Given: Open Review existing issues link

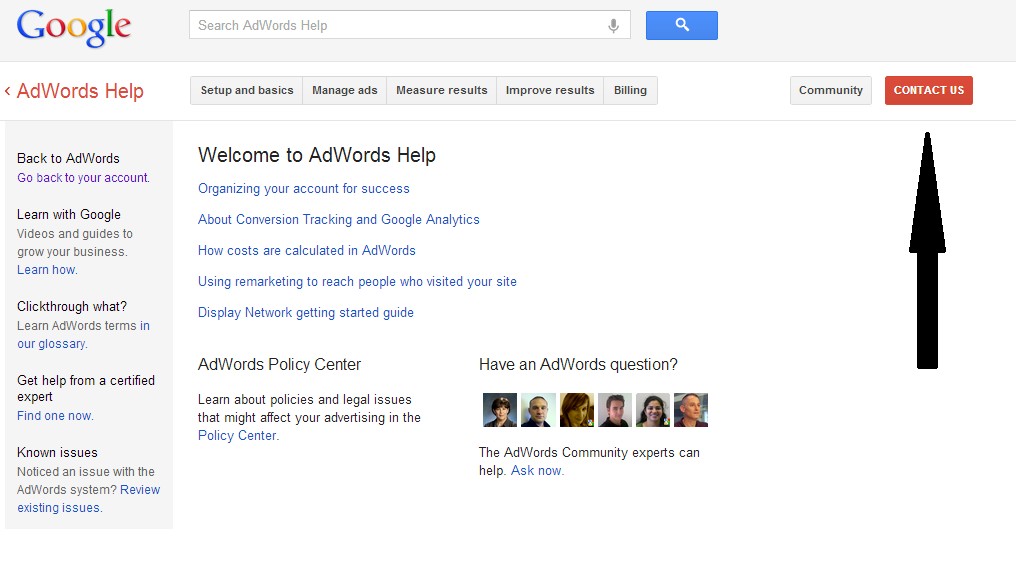Looking at the screenshot, I should (89, 499).
